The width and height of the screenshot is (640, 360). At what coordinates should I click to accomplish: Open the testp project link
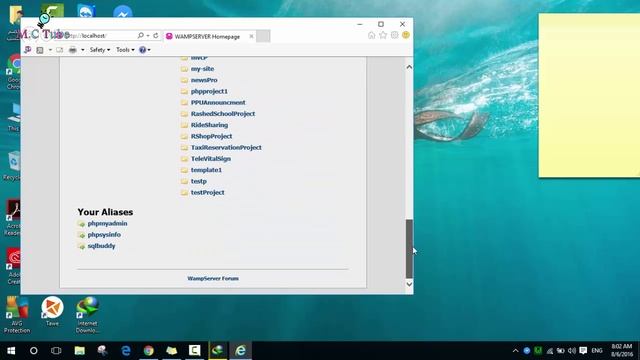198,181
